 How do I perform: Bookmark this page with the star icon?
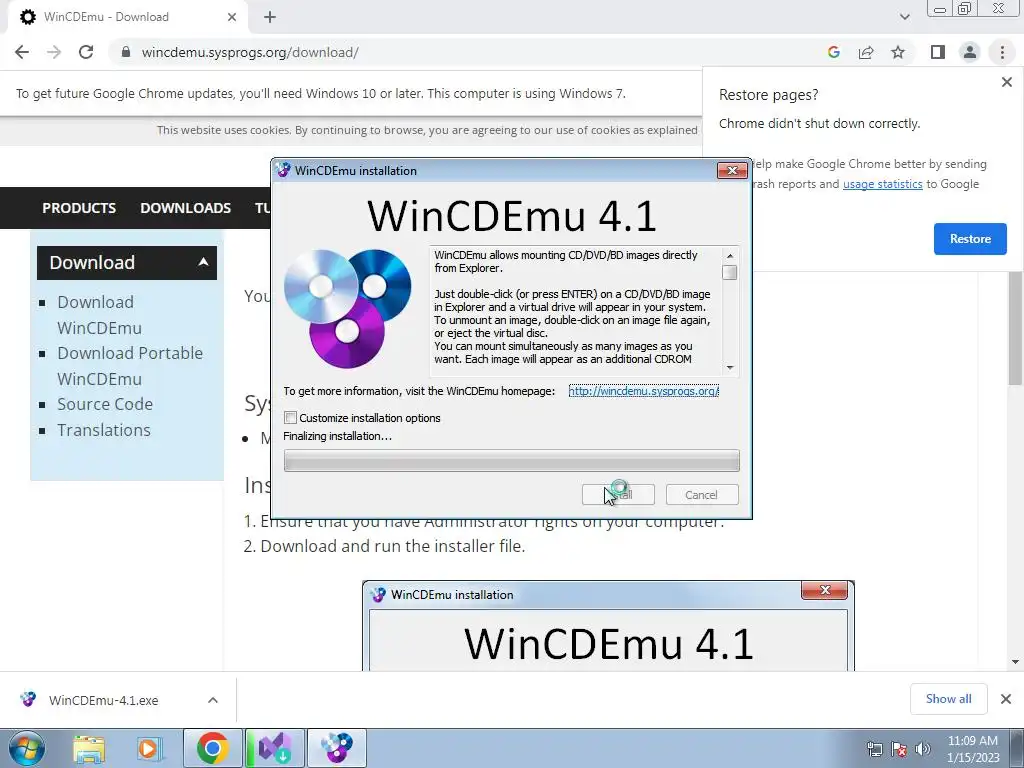898,52
